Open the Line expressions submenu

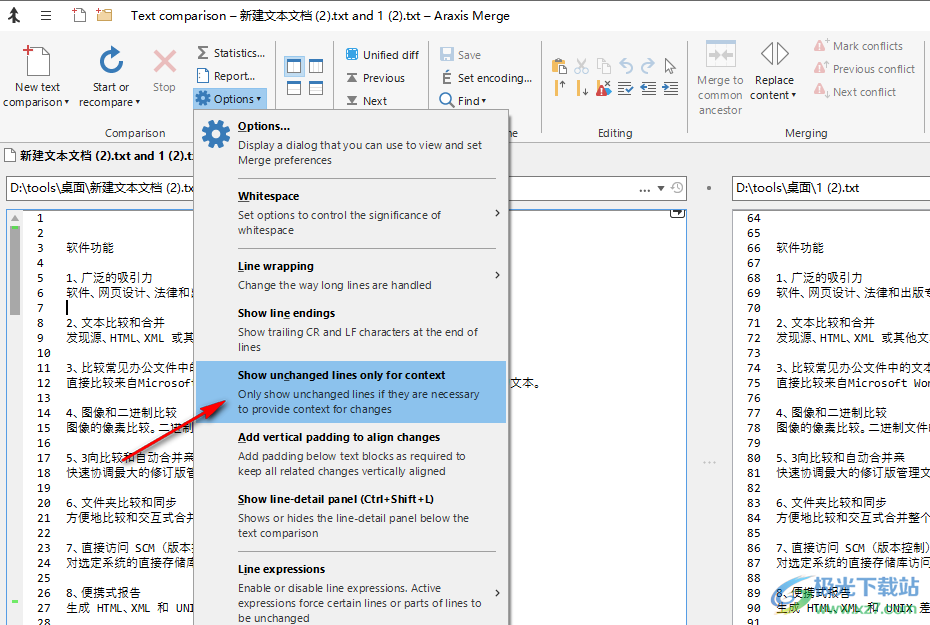[352, 593]
